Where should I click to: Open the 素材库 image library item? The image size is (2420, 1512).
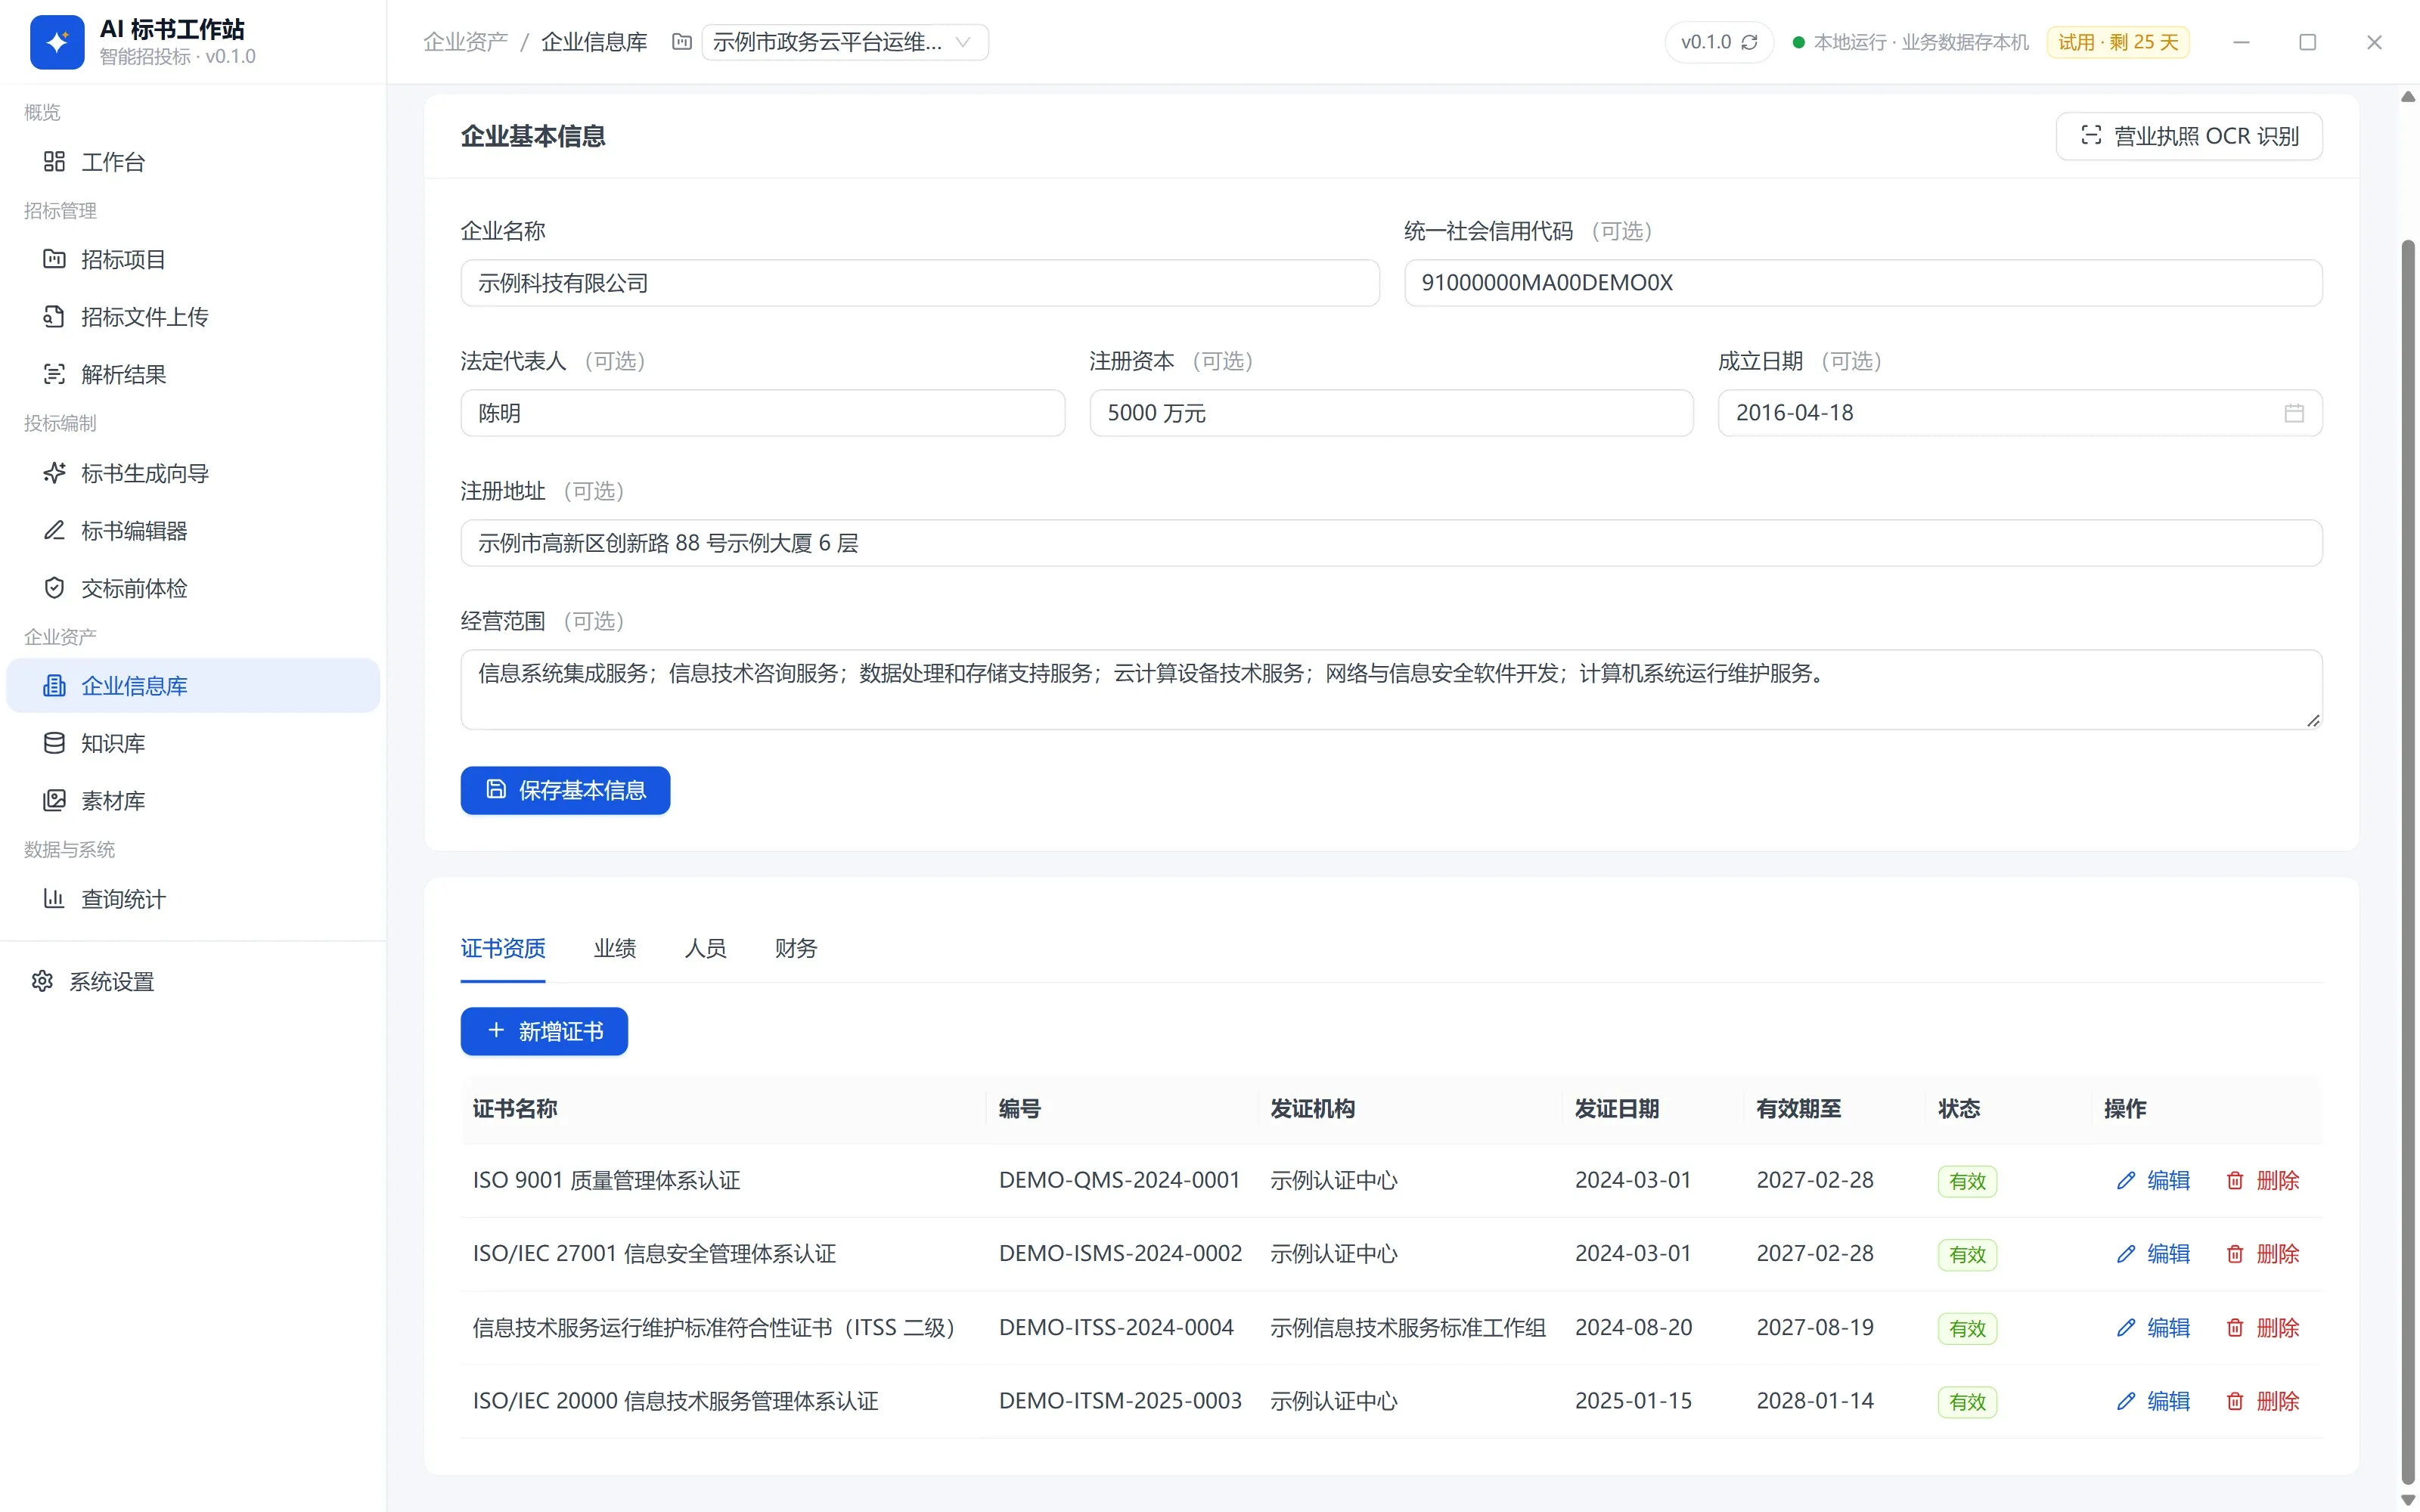pyautogui.click(x=193, y=800)
